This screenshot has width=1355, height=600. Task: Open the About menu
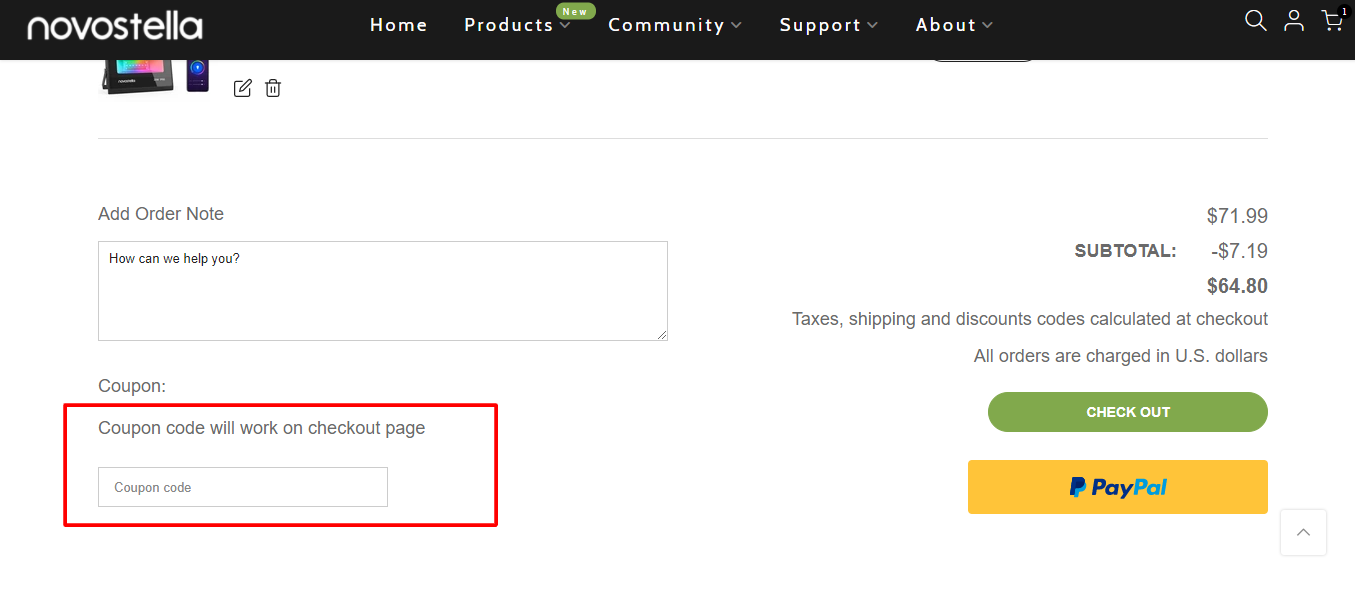point(946,25)
